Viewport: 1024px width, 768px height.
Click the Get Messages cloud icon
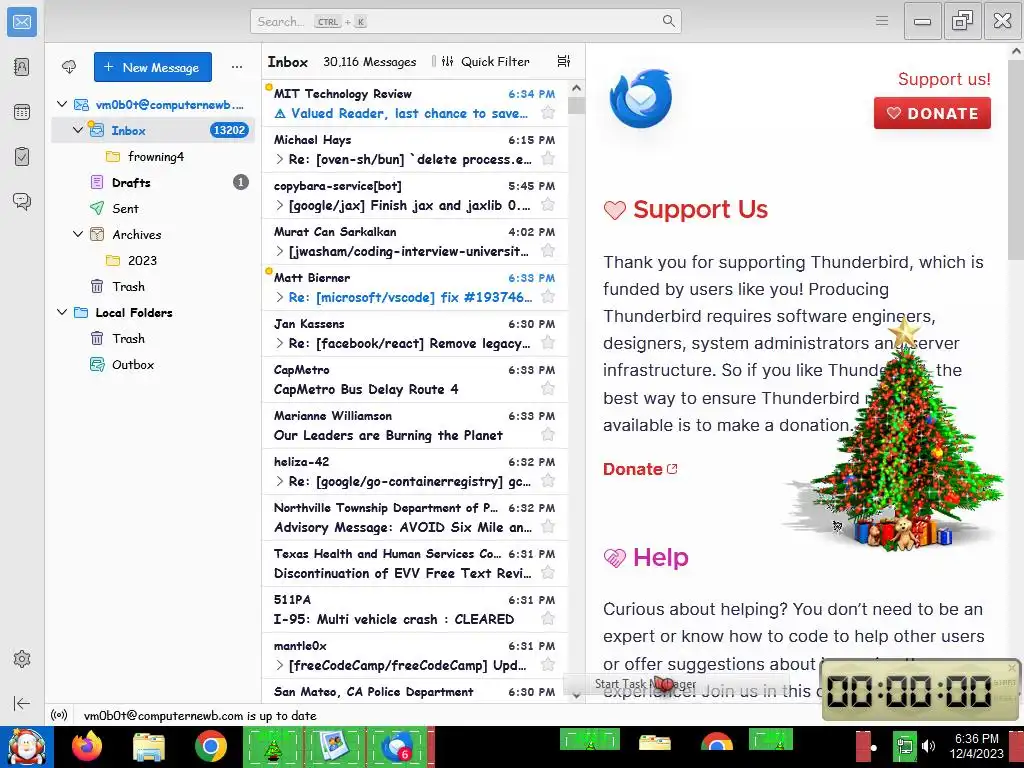[x=69, y=67]
